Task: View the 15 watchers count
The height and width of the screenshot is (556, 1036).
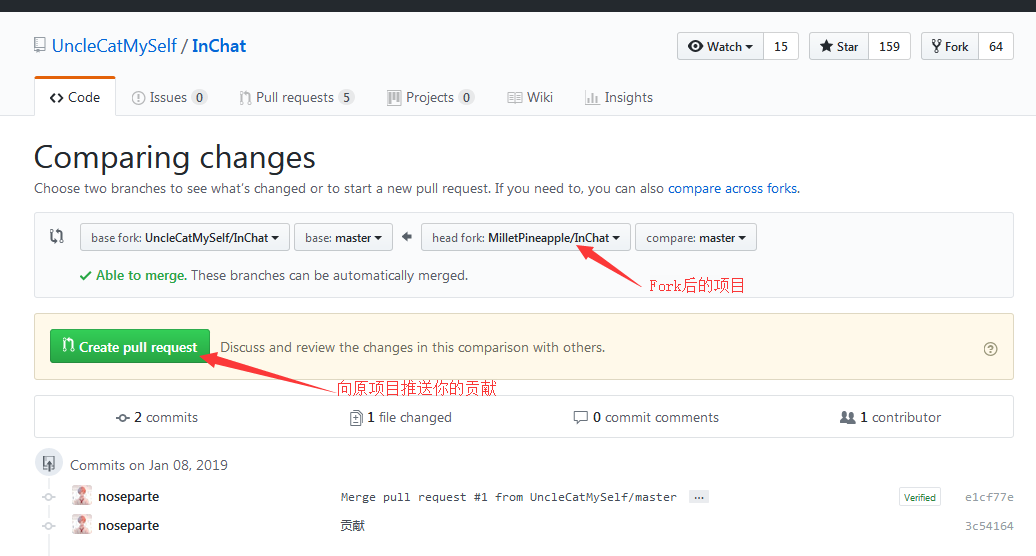Action: 781,46
